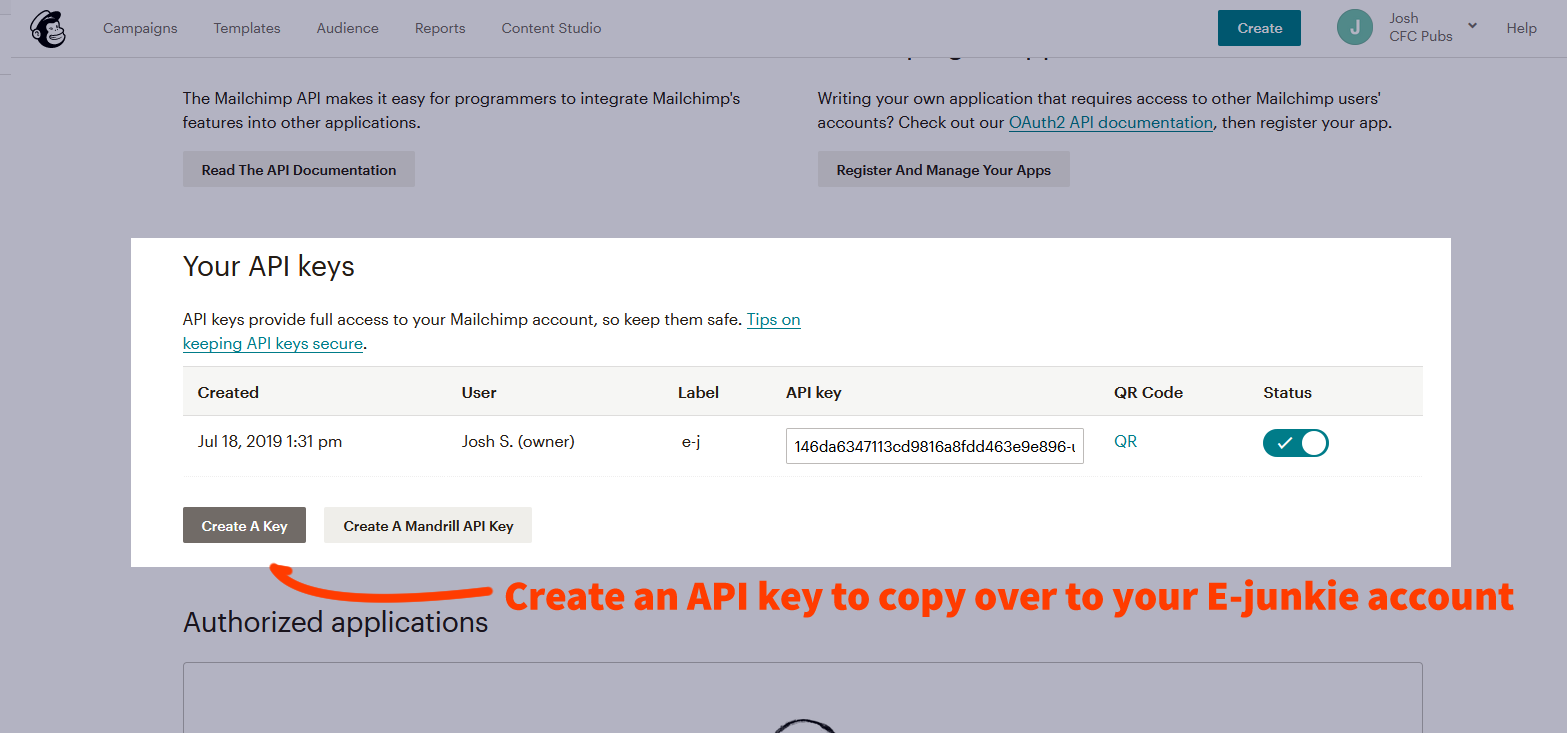The height and width of the screenshot is (733, 1567).
Task: Open the Campaigns menu
Action: [x=140, y=28]
